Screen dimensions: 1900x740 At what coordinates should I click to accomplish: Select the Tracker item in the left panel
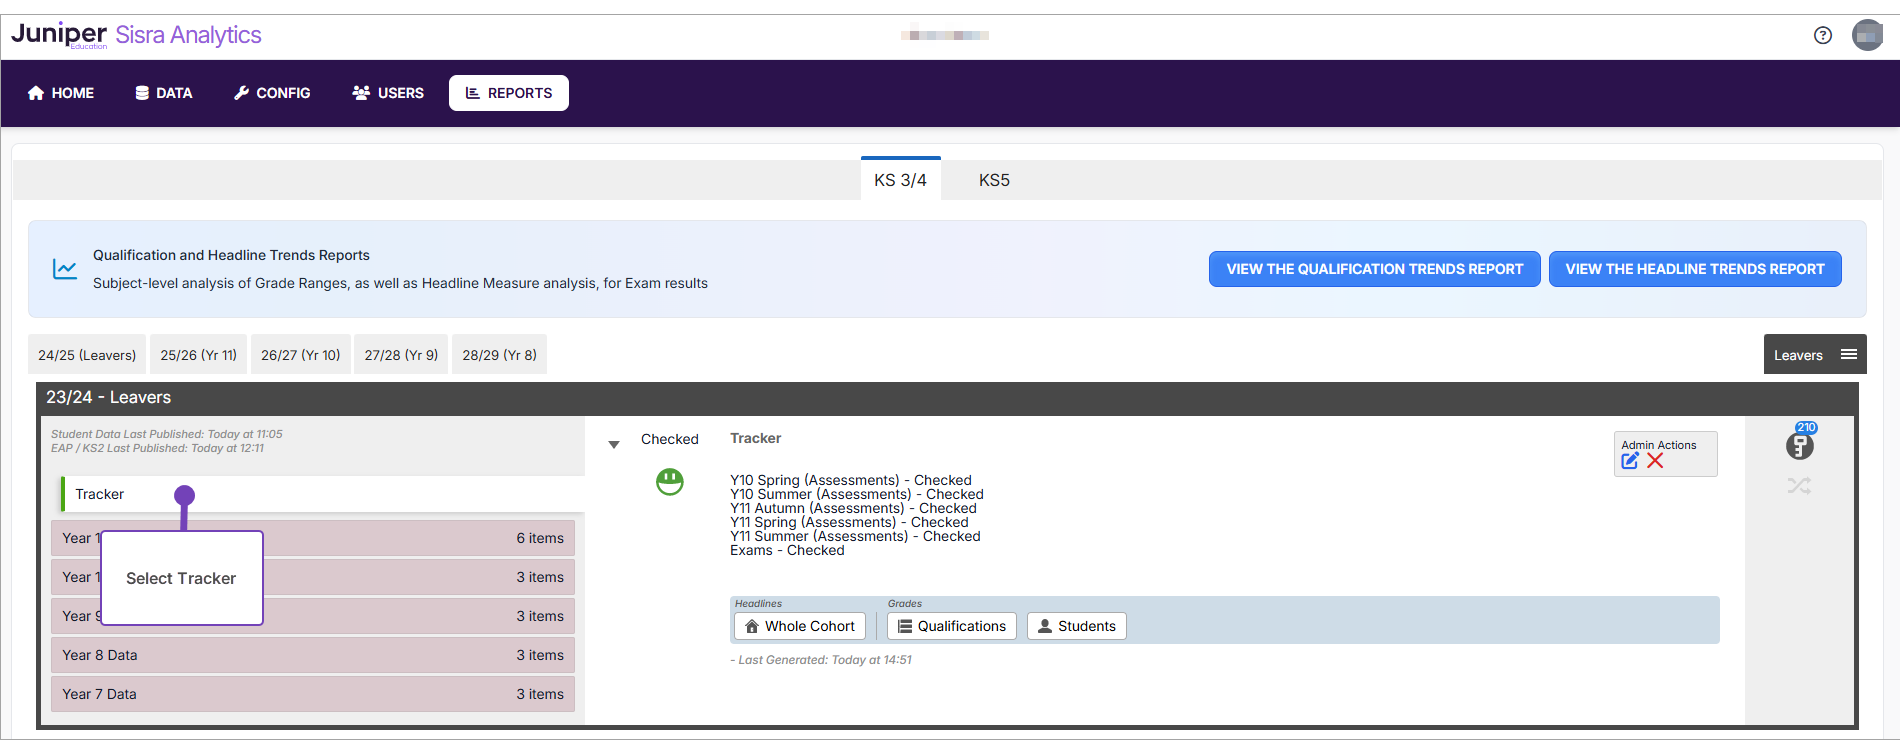tap(100, 494)
